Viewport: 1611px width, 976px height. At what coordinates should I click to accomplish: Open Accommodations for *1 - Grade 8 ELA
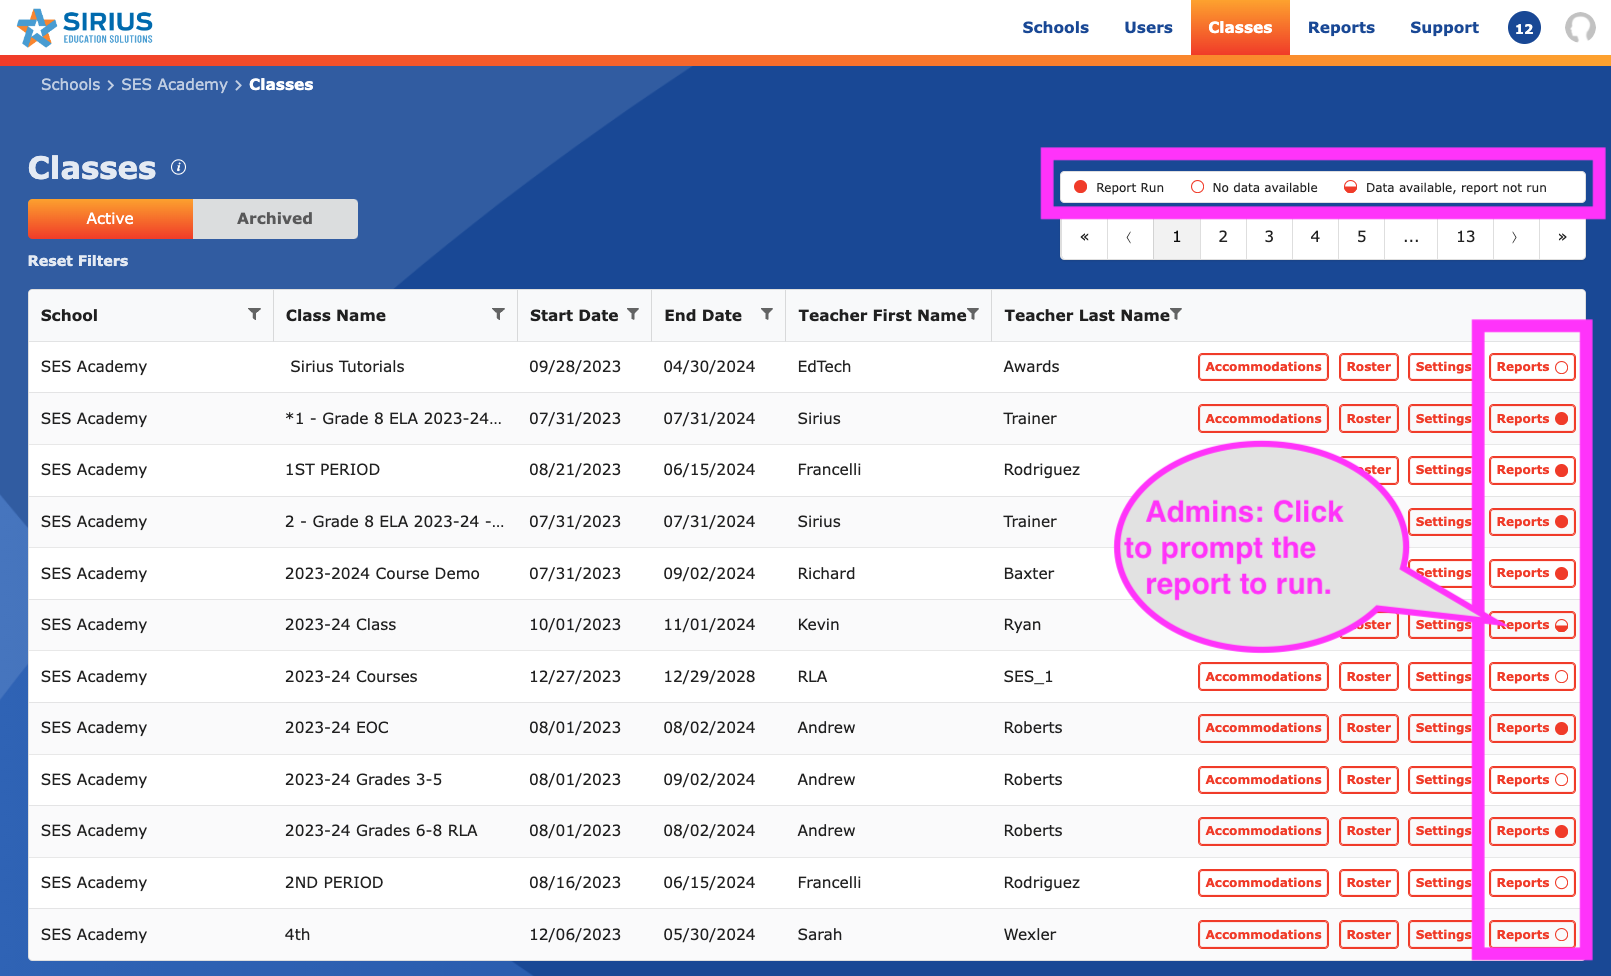1263,419
